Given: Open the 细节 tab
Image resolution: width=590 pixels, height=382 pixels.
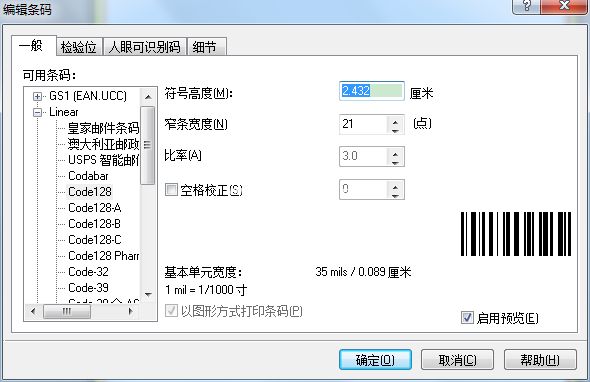Looking at the screenshot, I should click(206, 47).
